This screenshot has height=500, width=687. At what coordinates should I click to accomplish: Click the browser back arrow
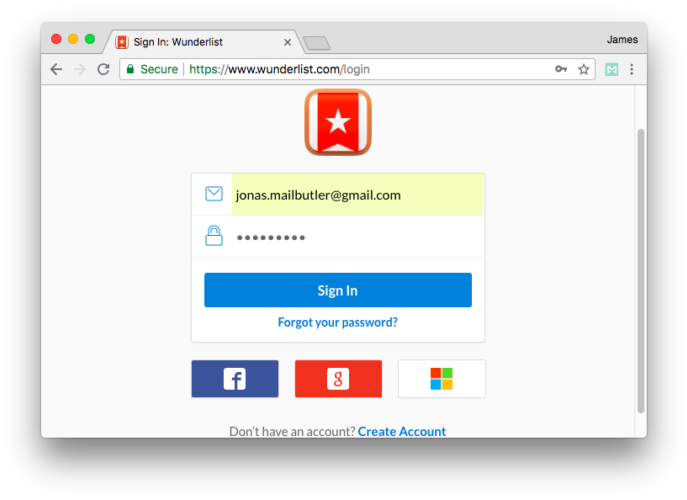[56, 69]
